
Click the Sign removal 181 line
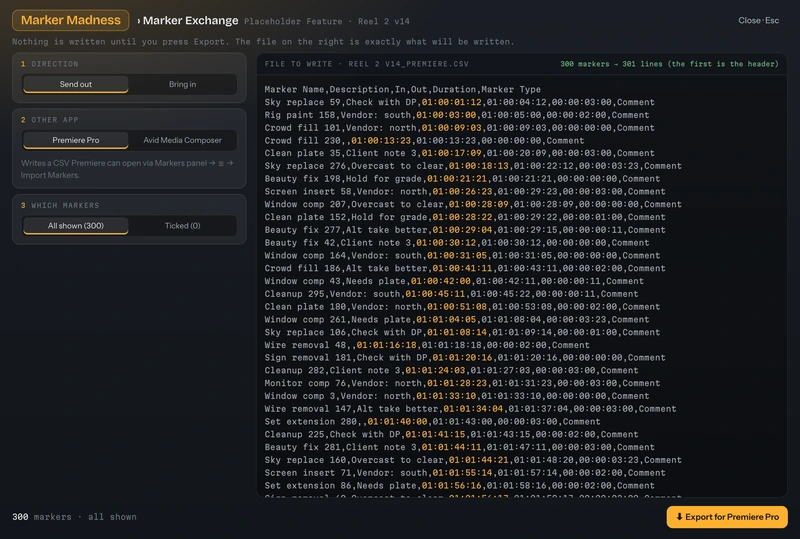(x=465, y=358)
